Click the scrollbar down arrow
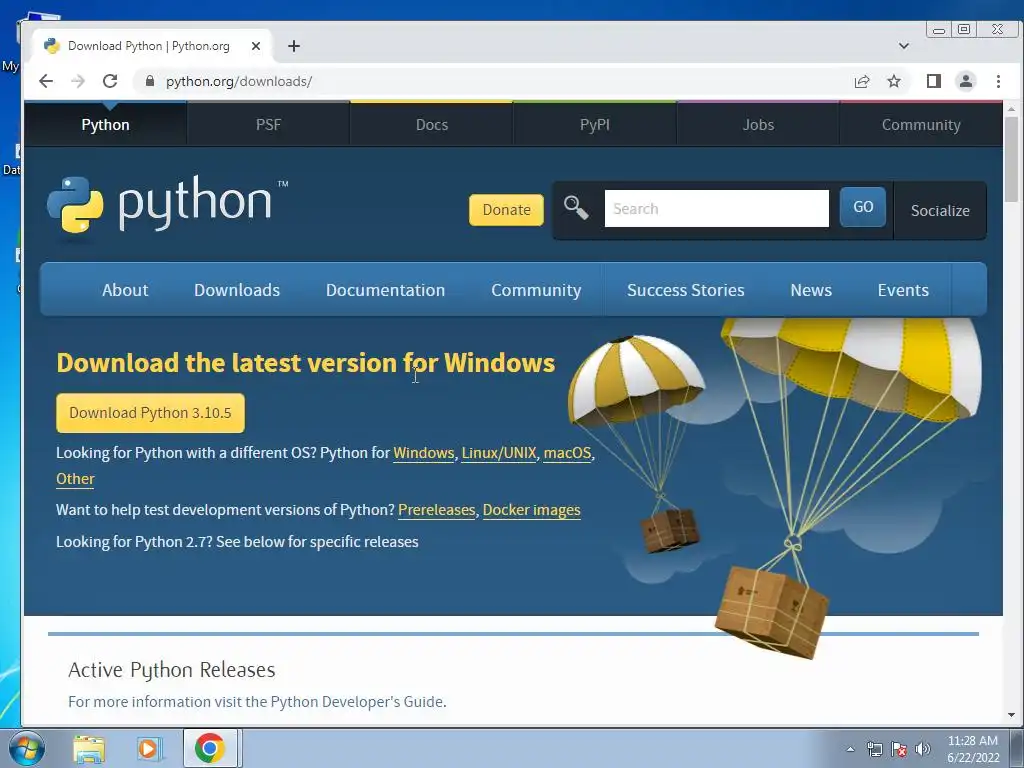The width and height of the screenshot is (1024, 768). click(x=1011, y=715)
